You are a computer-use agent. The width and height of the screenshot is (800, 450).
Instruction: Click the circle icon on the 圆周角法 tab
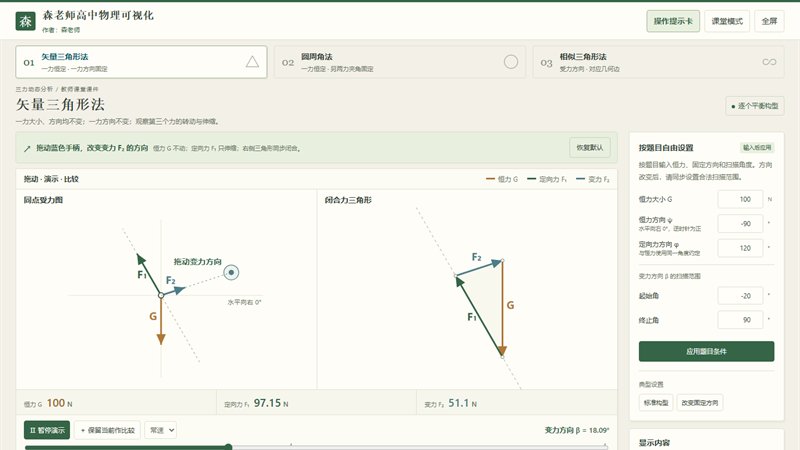[511, 62]
